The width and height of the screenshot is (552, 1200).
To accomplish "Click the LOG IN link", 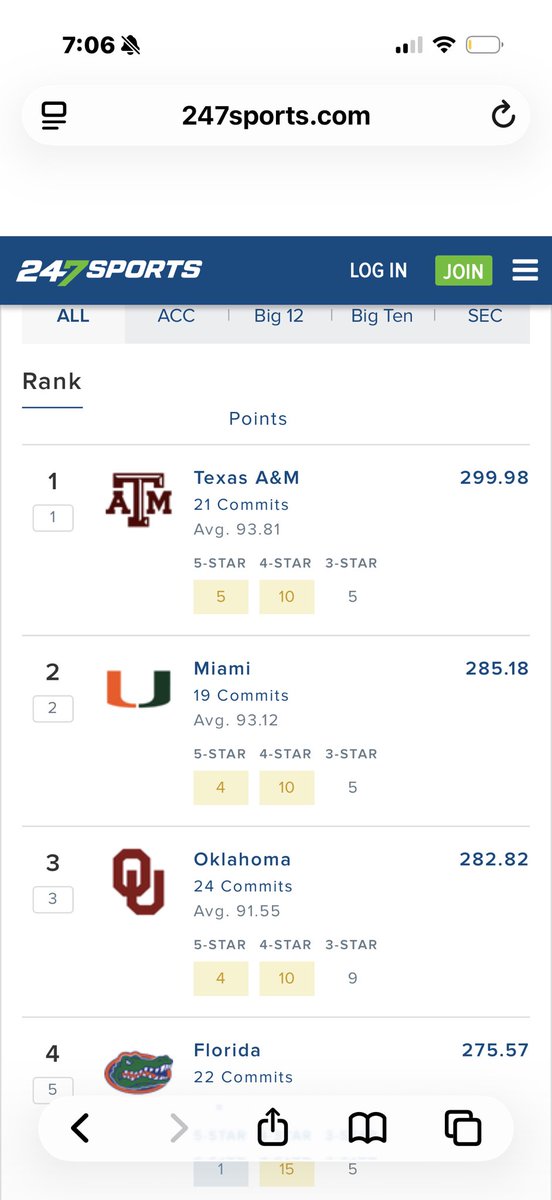I will (378, 271).
